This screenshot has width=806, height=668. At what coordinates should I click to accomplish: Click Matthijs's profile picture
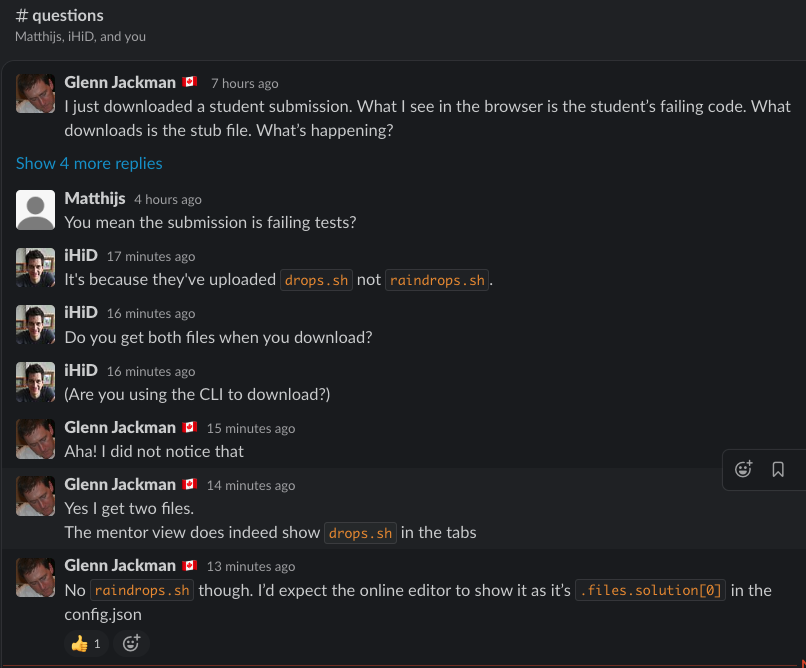[35, 210]
